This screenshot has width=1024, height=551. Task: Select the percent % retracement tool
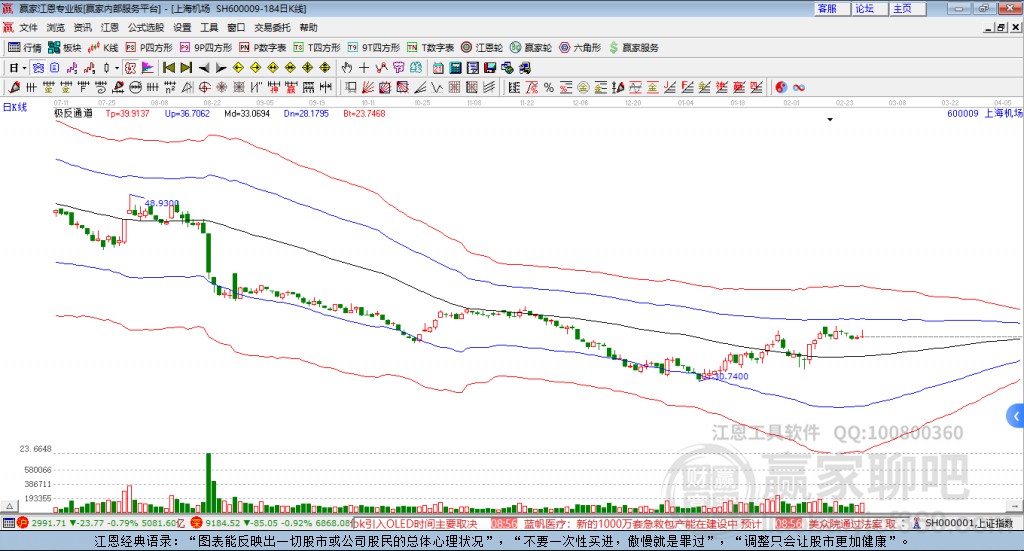coord(549,87)
